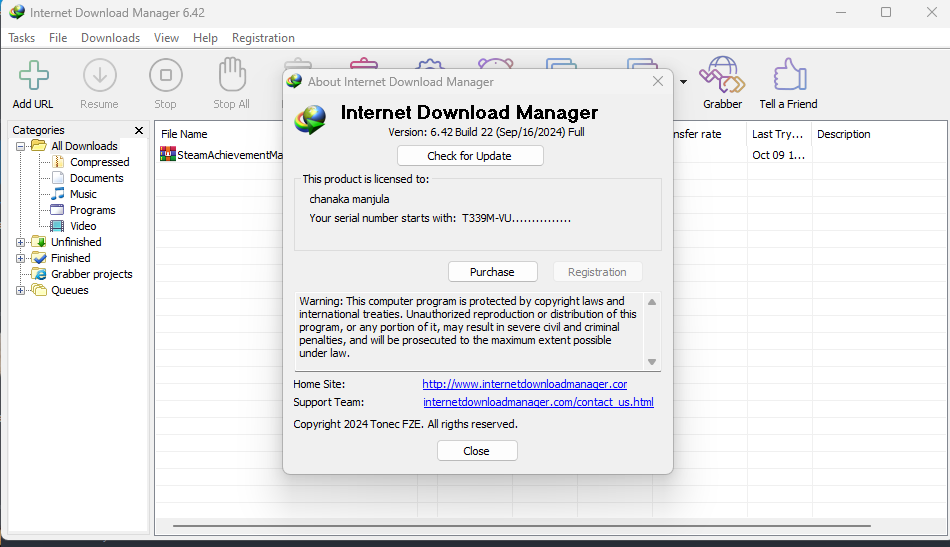Open the Home Site internetdownloadmanager link
The height and width of the screenshot is (547, 950).
pos(525,384)
